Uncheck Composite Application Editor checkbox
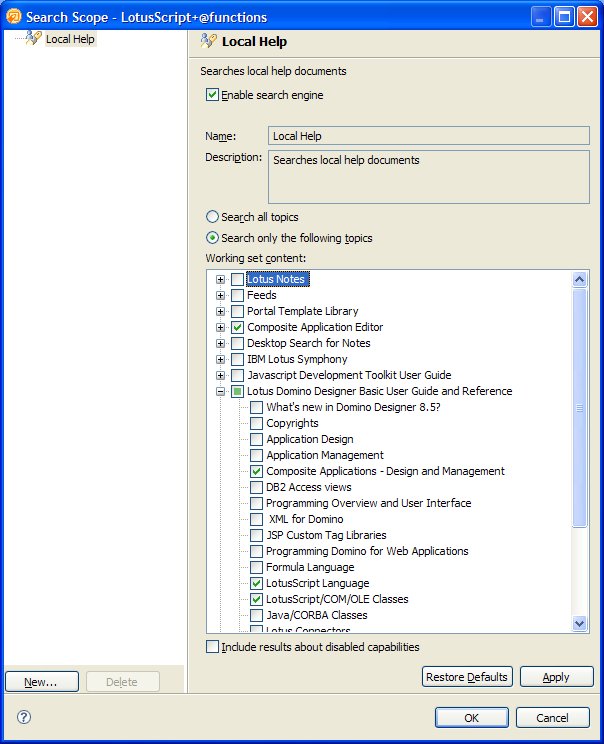Viewport: 604px width, 744px height. pyautogui.click(x=237, y=327)
